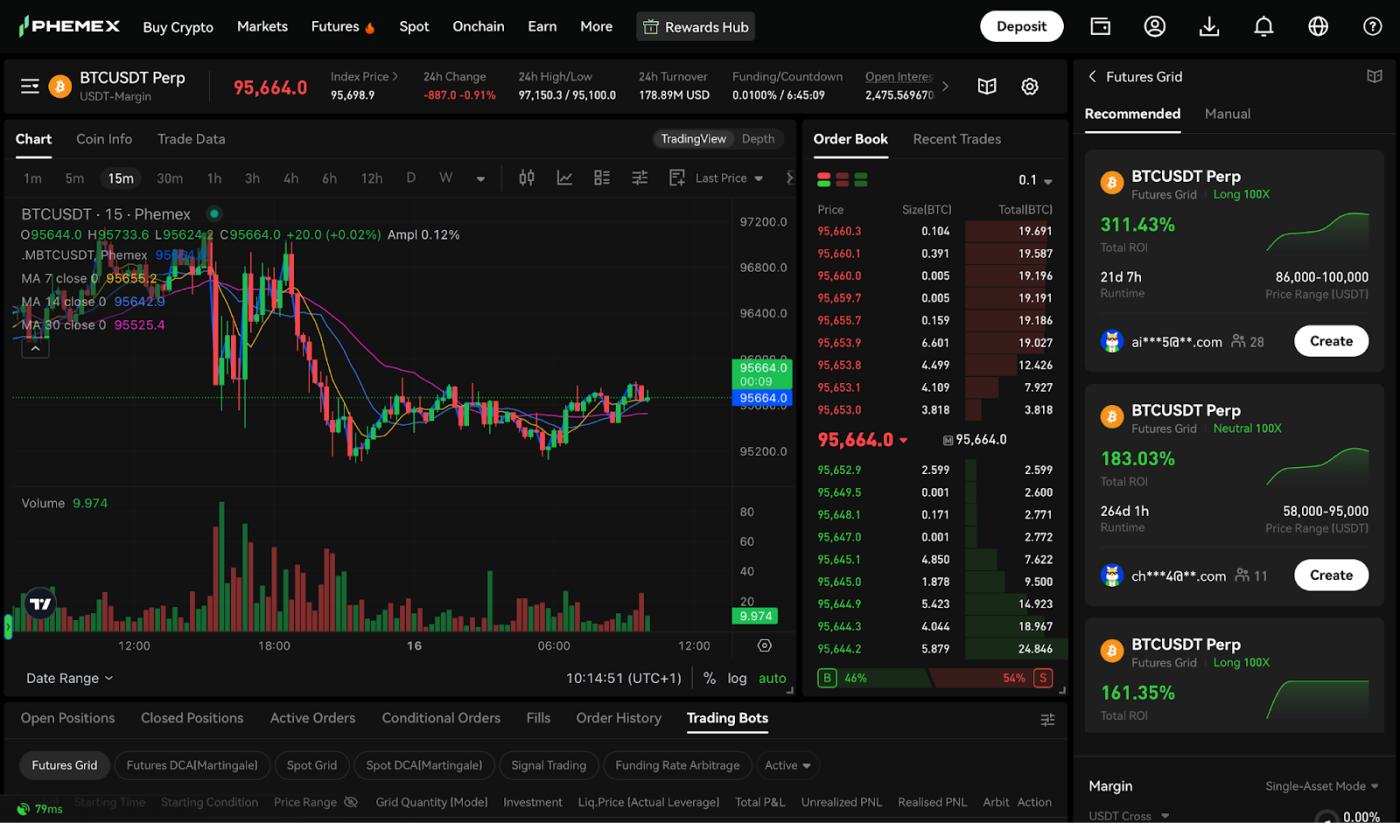Viewport: 1400px width, 823px height.
Task: Open the chart layout comparison icon
Action: click(x=601, y=177)
